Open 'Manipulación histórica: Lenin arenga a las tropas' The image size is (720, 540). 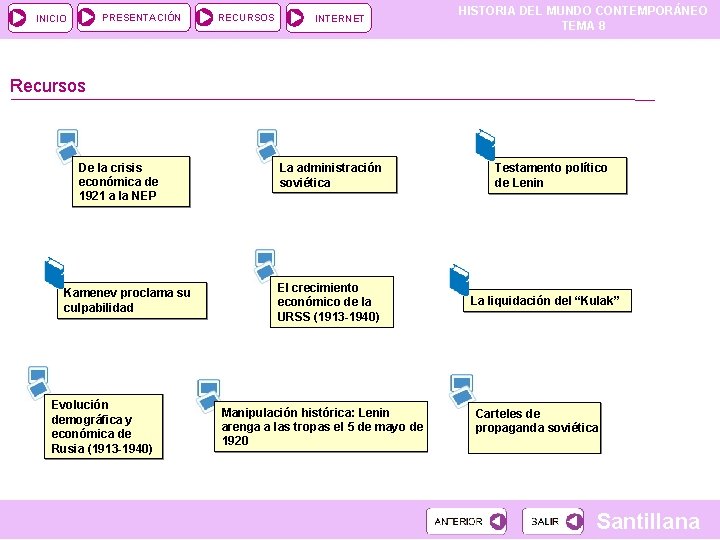pyautogui.click(x=321, y=427)
